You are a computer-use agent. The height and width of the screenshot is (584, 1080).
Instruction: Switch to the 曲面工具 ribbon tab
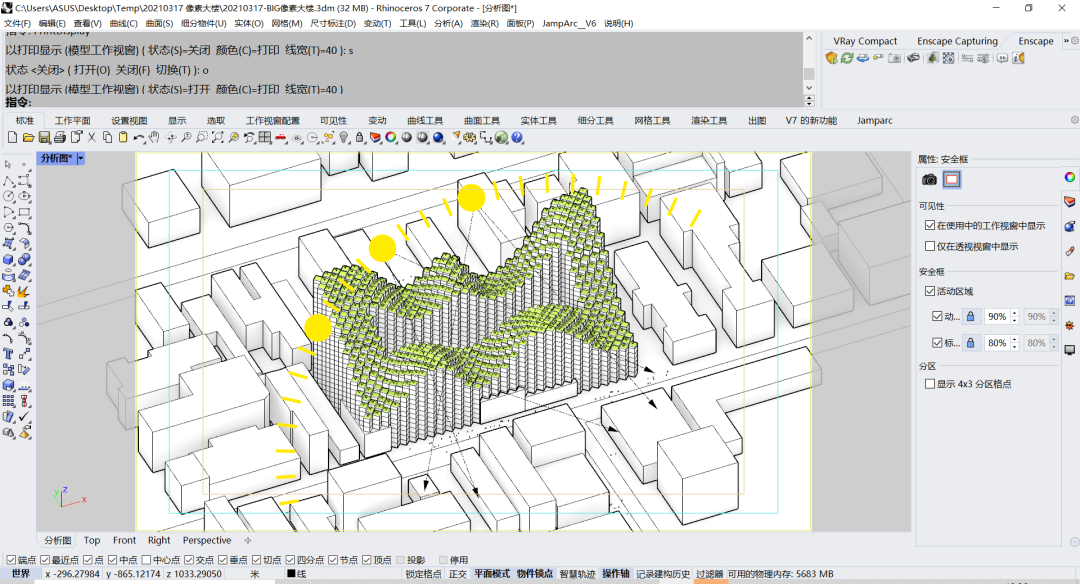coord(483,120)
